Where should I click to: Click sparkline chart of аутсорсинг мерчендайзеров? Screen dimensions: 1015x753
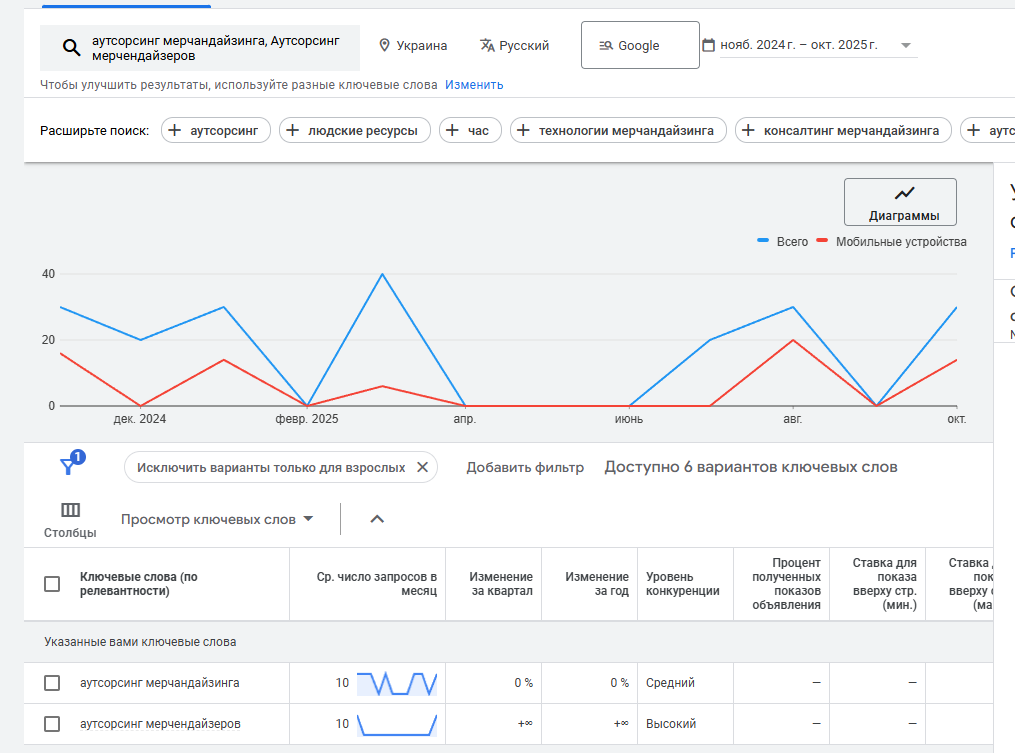point(397,725)
